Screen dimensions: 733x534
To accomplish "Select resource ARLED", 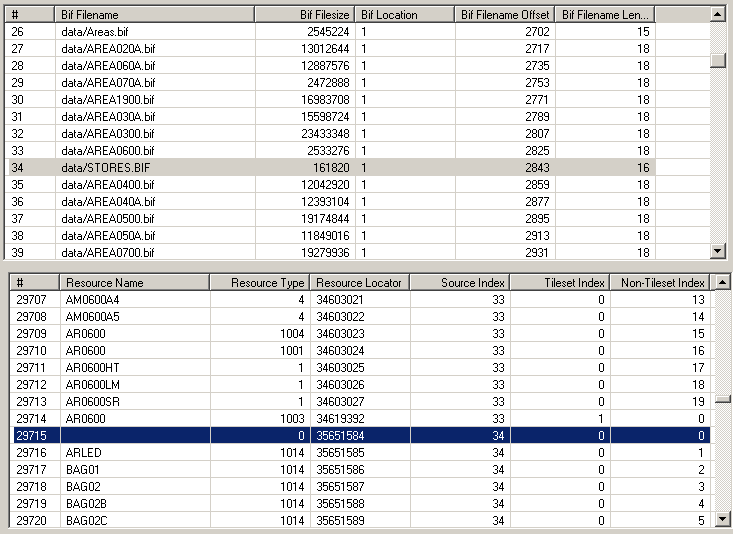I will (x=360, y=453).
